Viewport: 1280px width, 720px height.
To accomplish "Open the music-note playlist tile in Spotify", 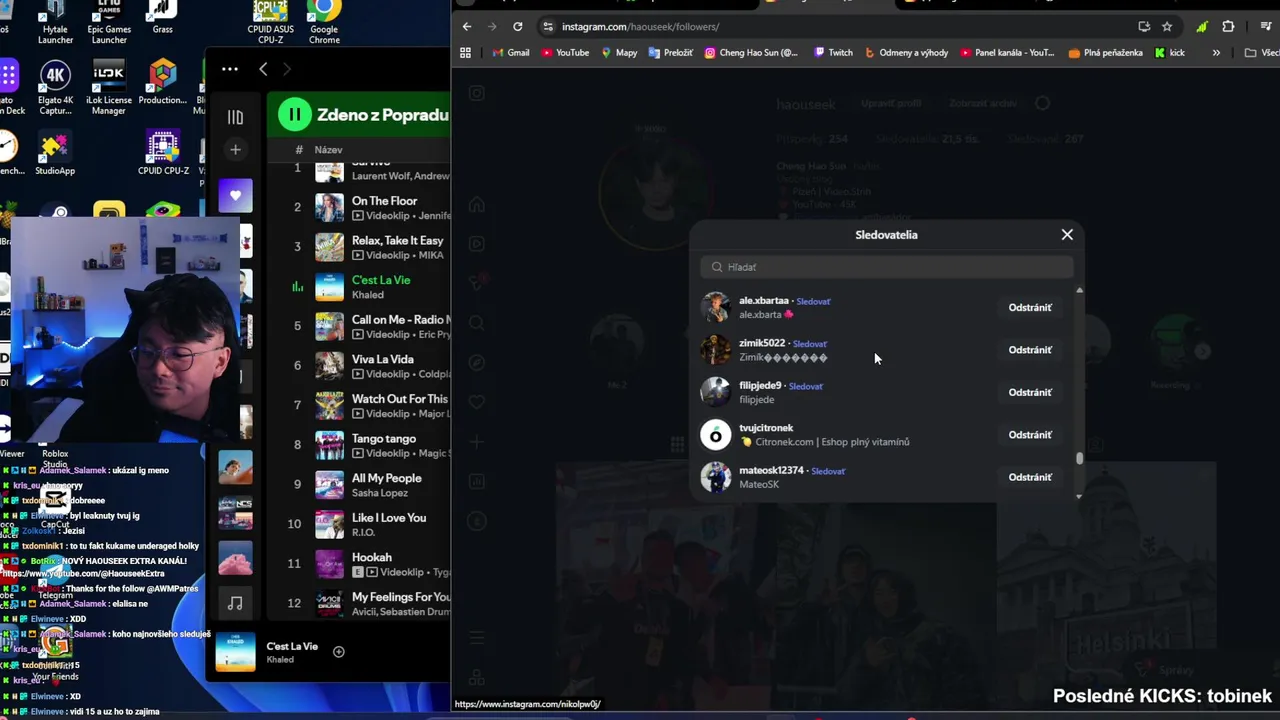I will point(235,603).
